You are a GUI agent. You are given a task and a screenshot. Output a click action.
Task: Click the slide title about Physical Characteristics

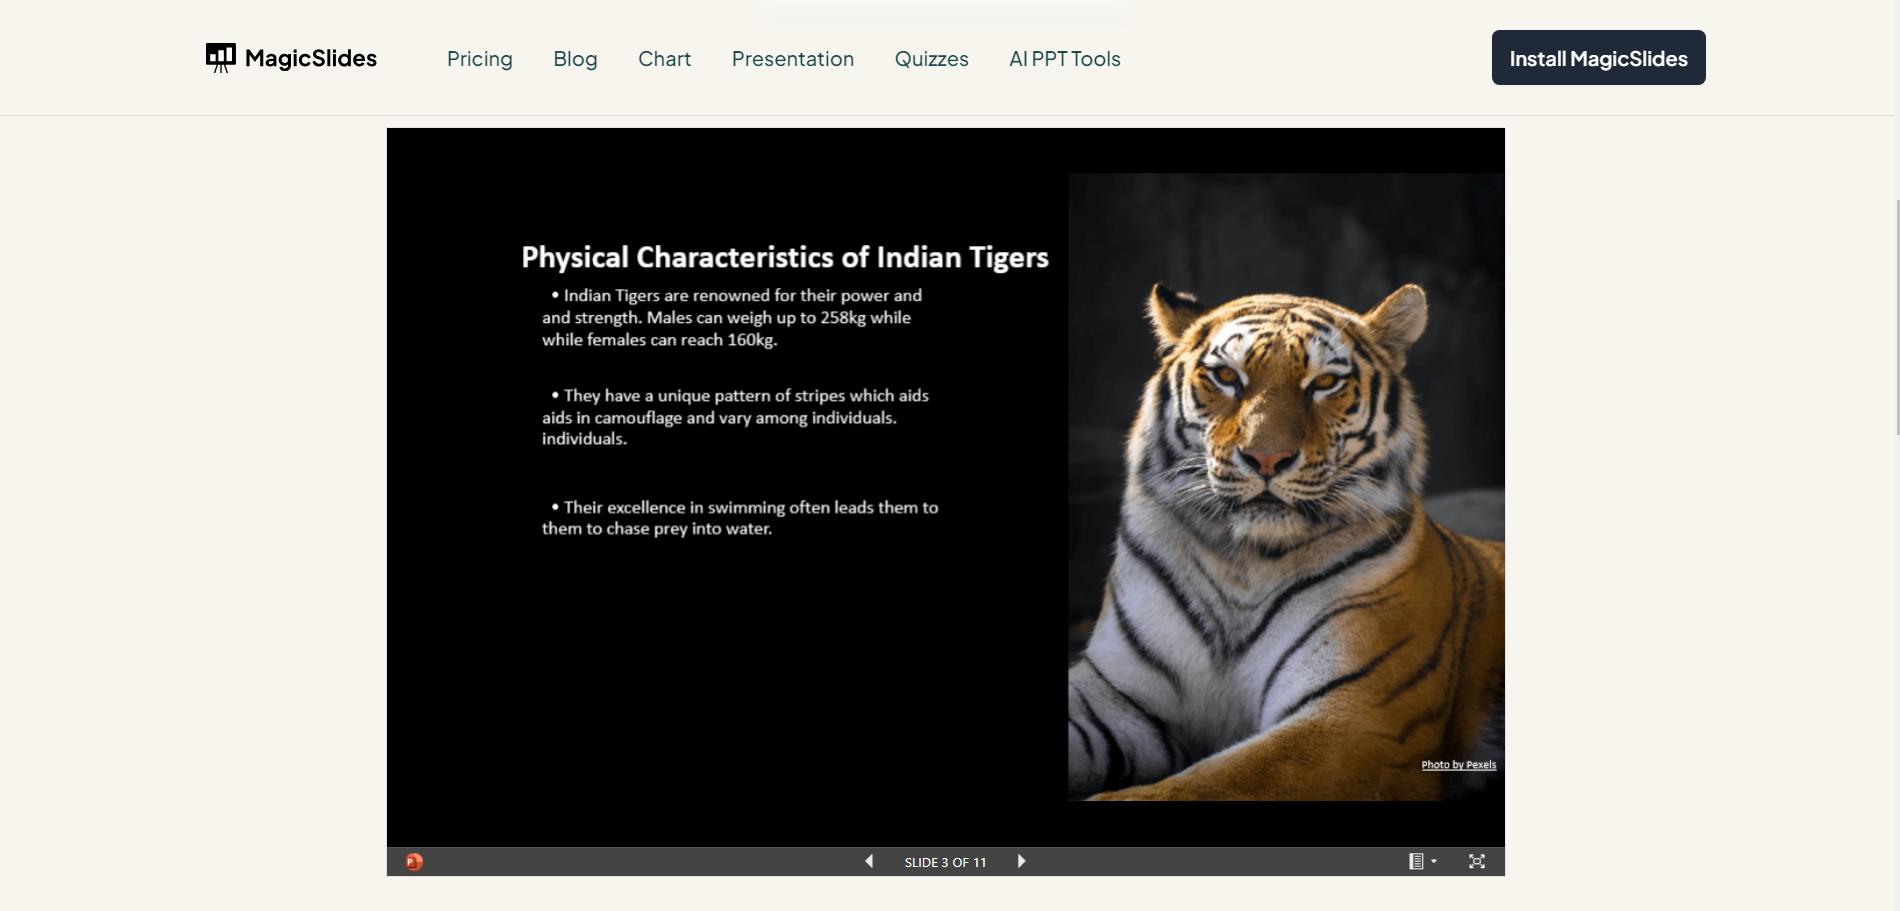coord(784,258)
